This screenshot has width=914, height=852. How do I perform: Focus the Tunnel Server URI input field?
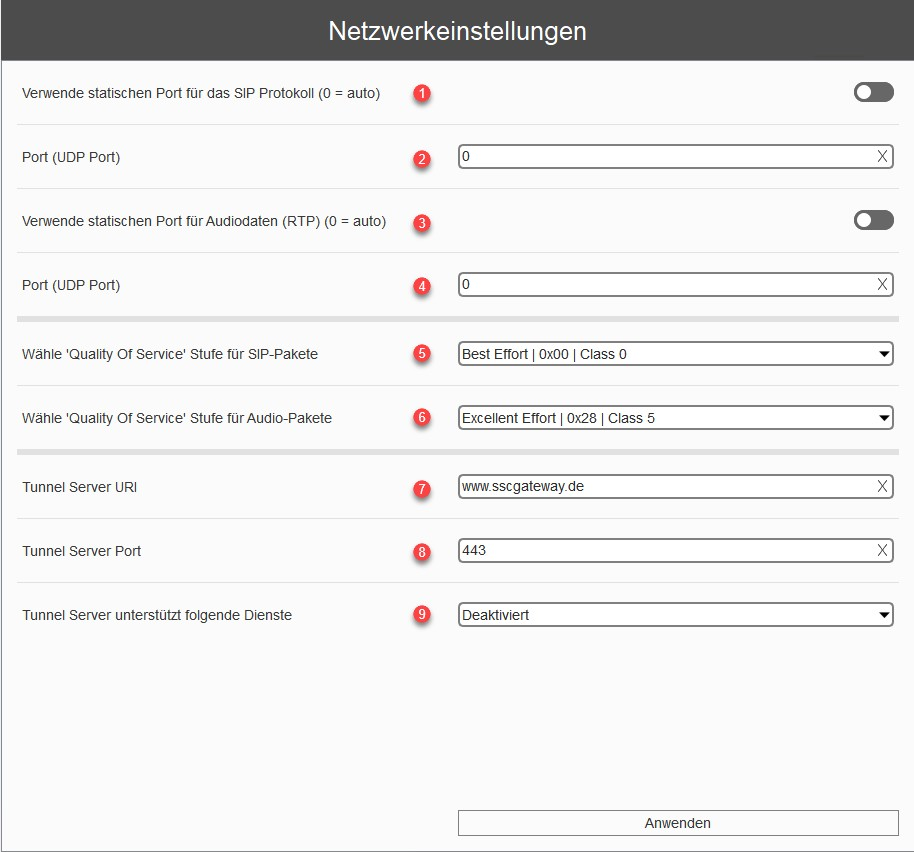(667, 486)
